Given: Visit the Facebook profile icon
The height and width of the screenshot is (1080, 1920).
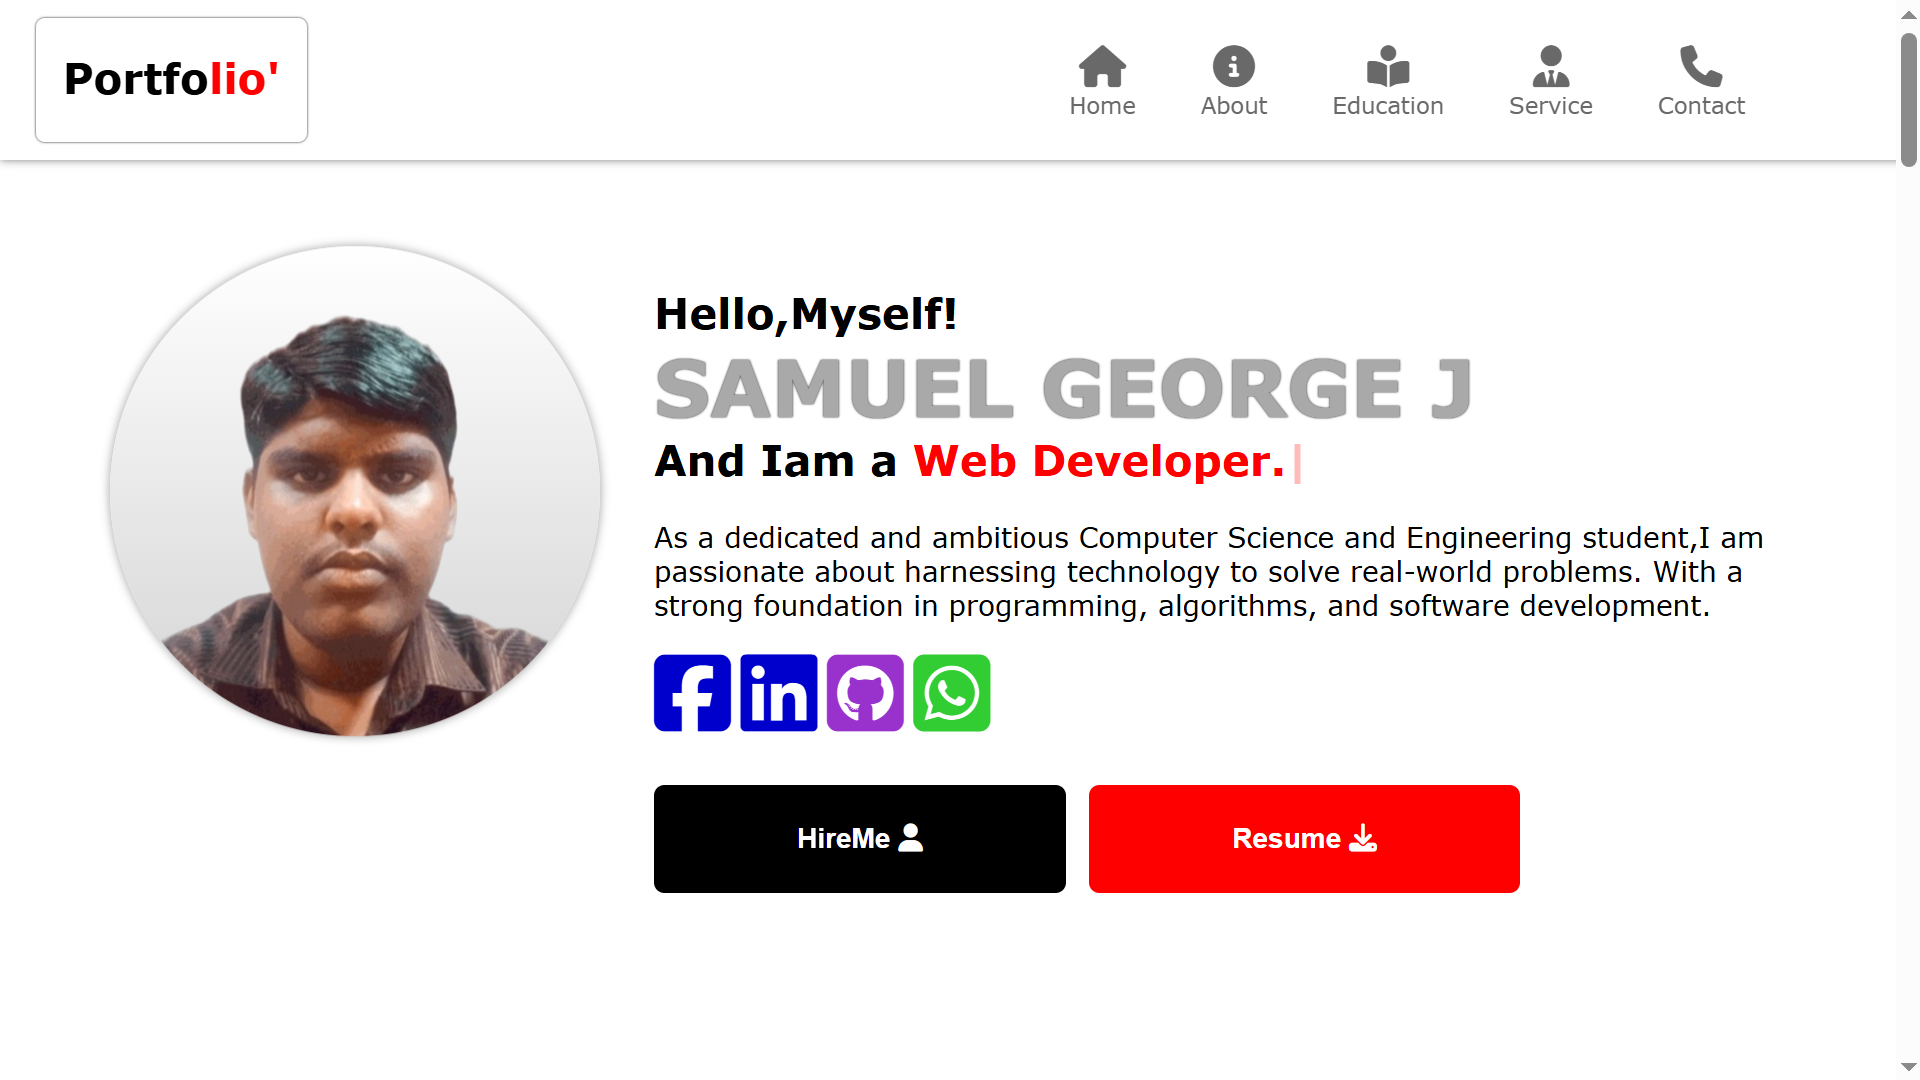Looking at the screenshot, I should (x=692, y=693).
